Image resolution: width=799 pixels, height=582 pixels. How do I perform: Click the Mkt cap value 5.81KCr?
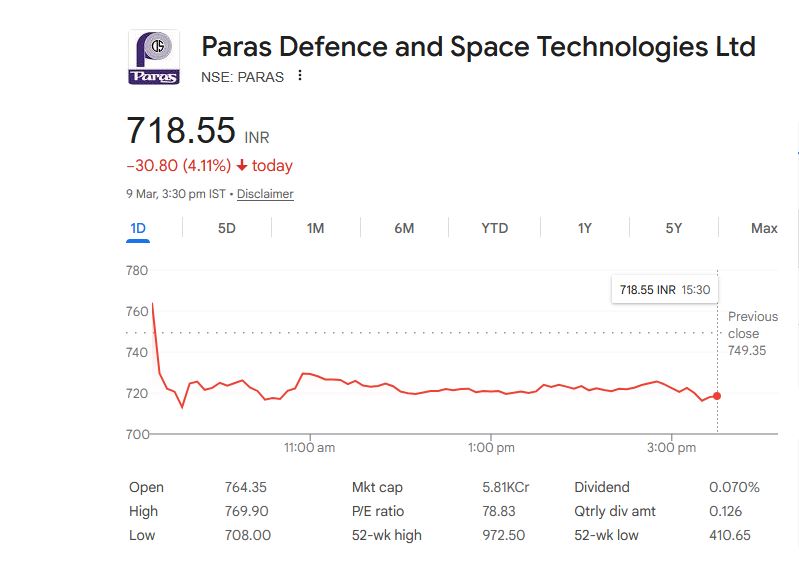(505, 487)
